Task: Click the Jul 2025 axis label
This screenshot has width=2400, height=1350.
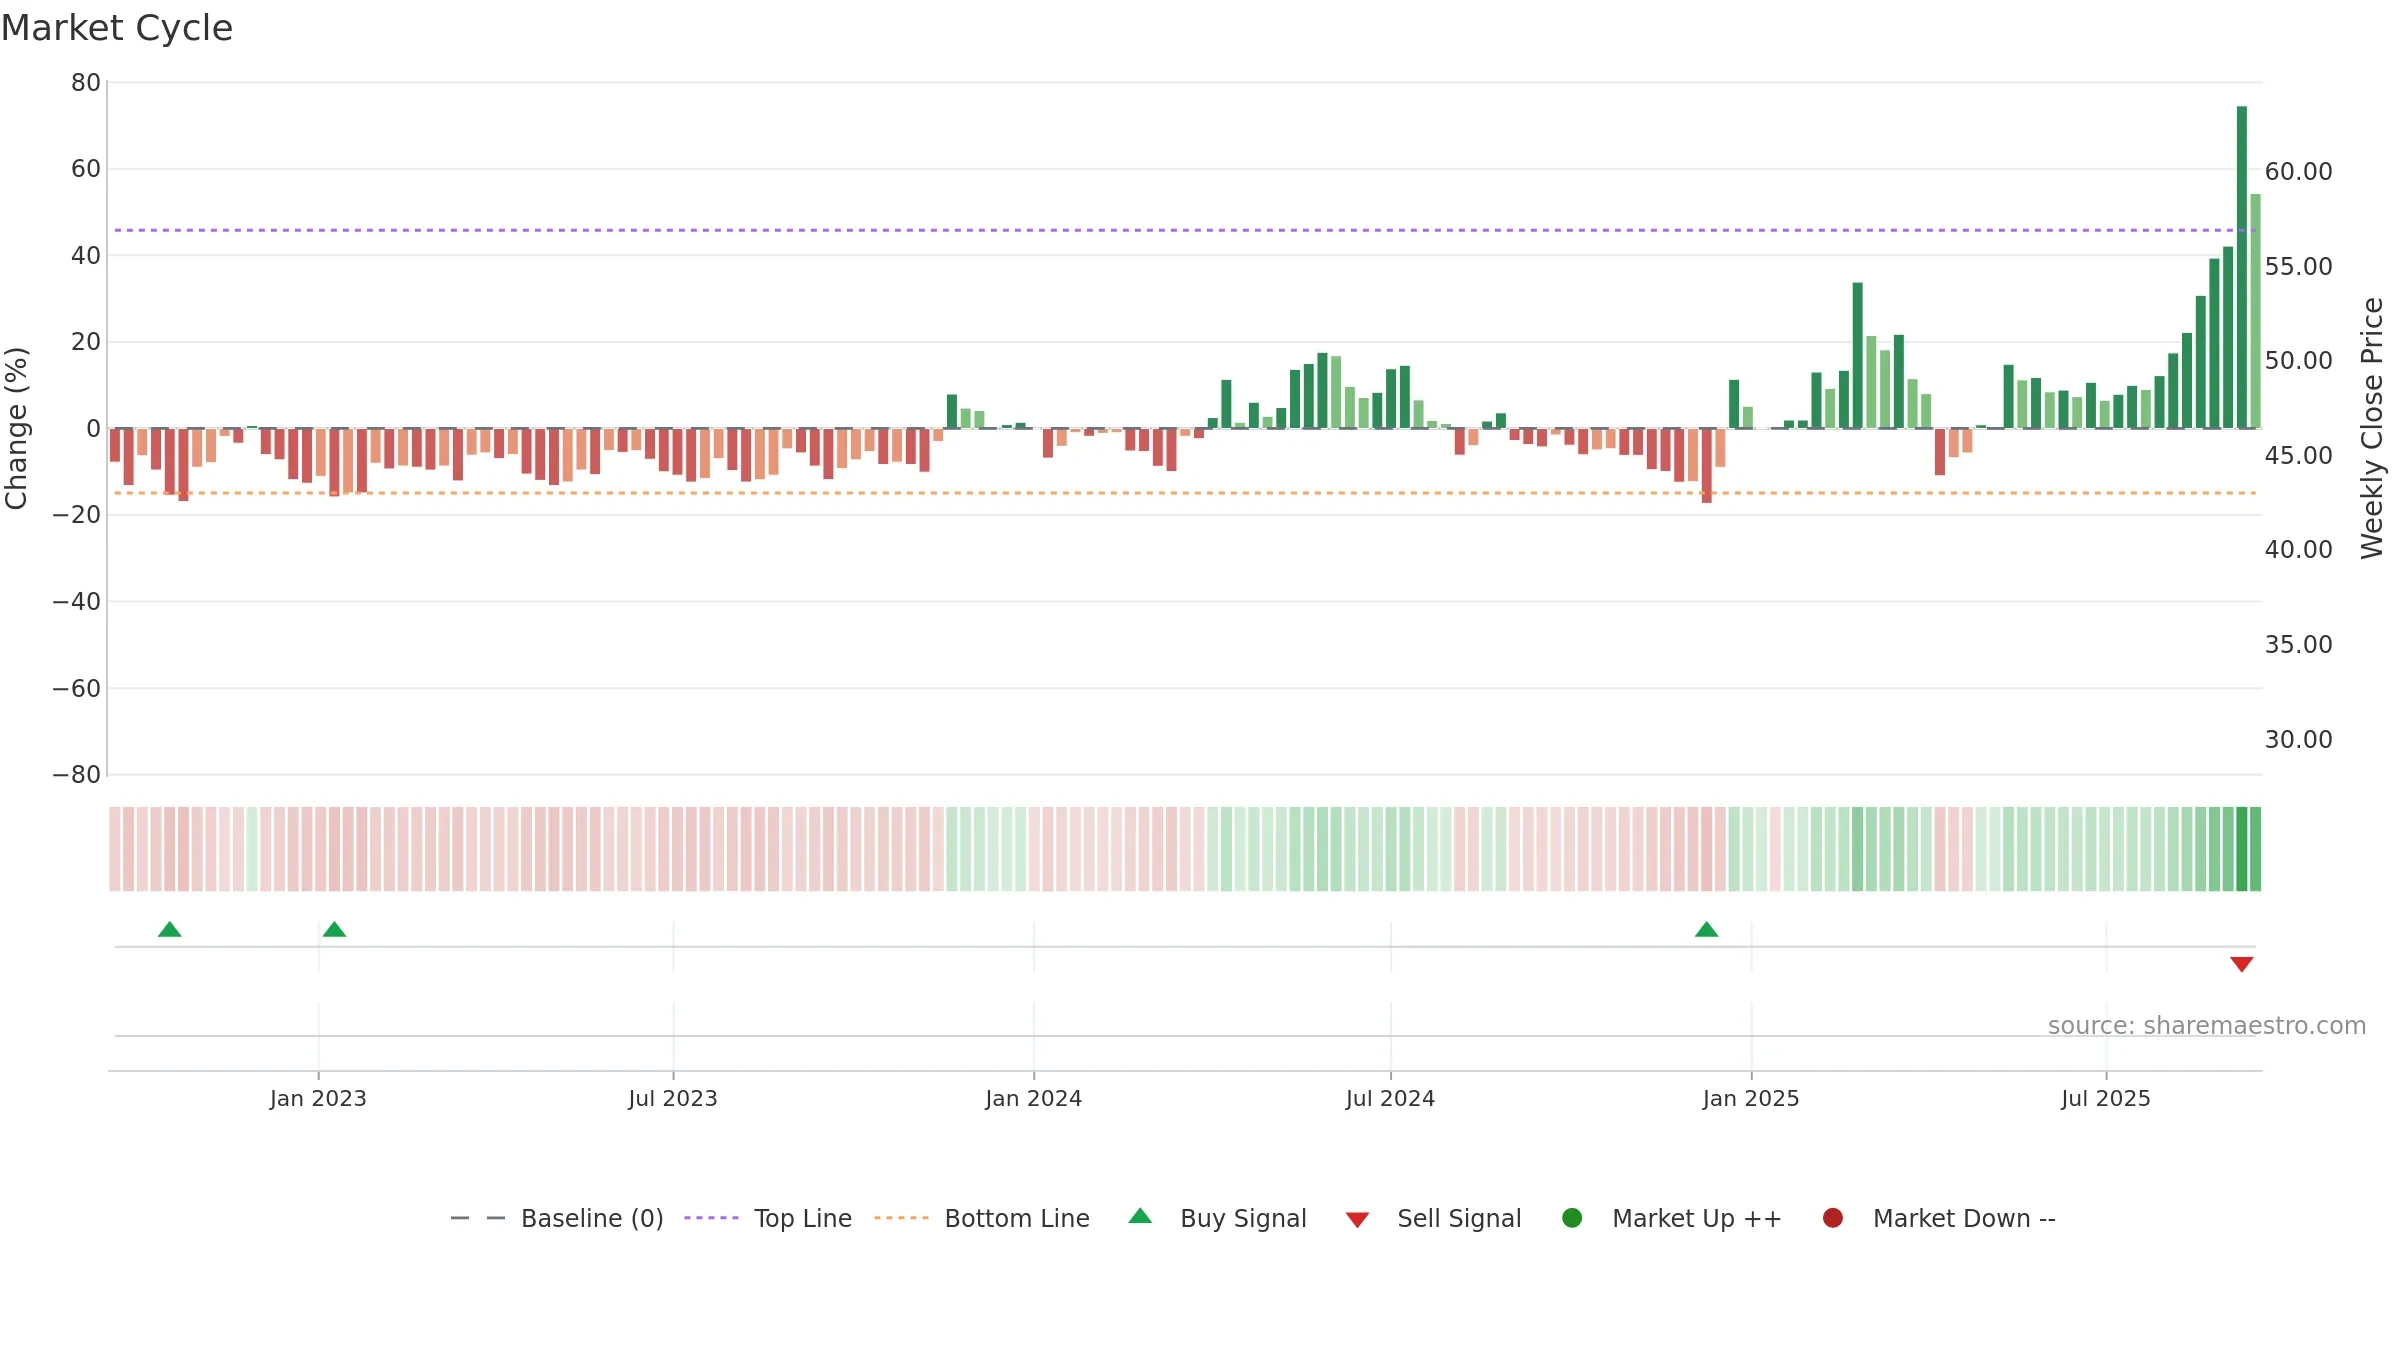Action: 2106,1099
